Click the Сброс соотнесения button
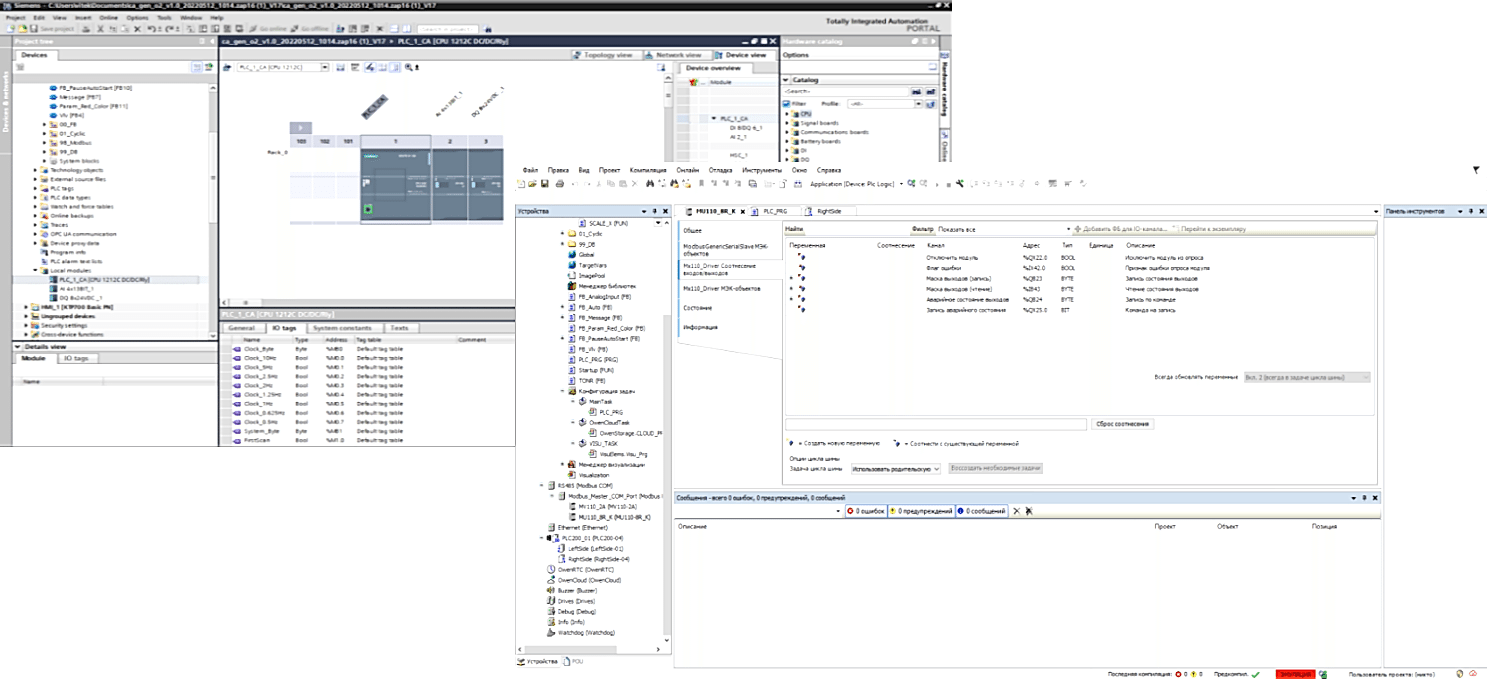Viewport: 1487px width, 680px height. pyautogui.click(x=1123, y=424)
